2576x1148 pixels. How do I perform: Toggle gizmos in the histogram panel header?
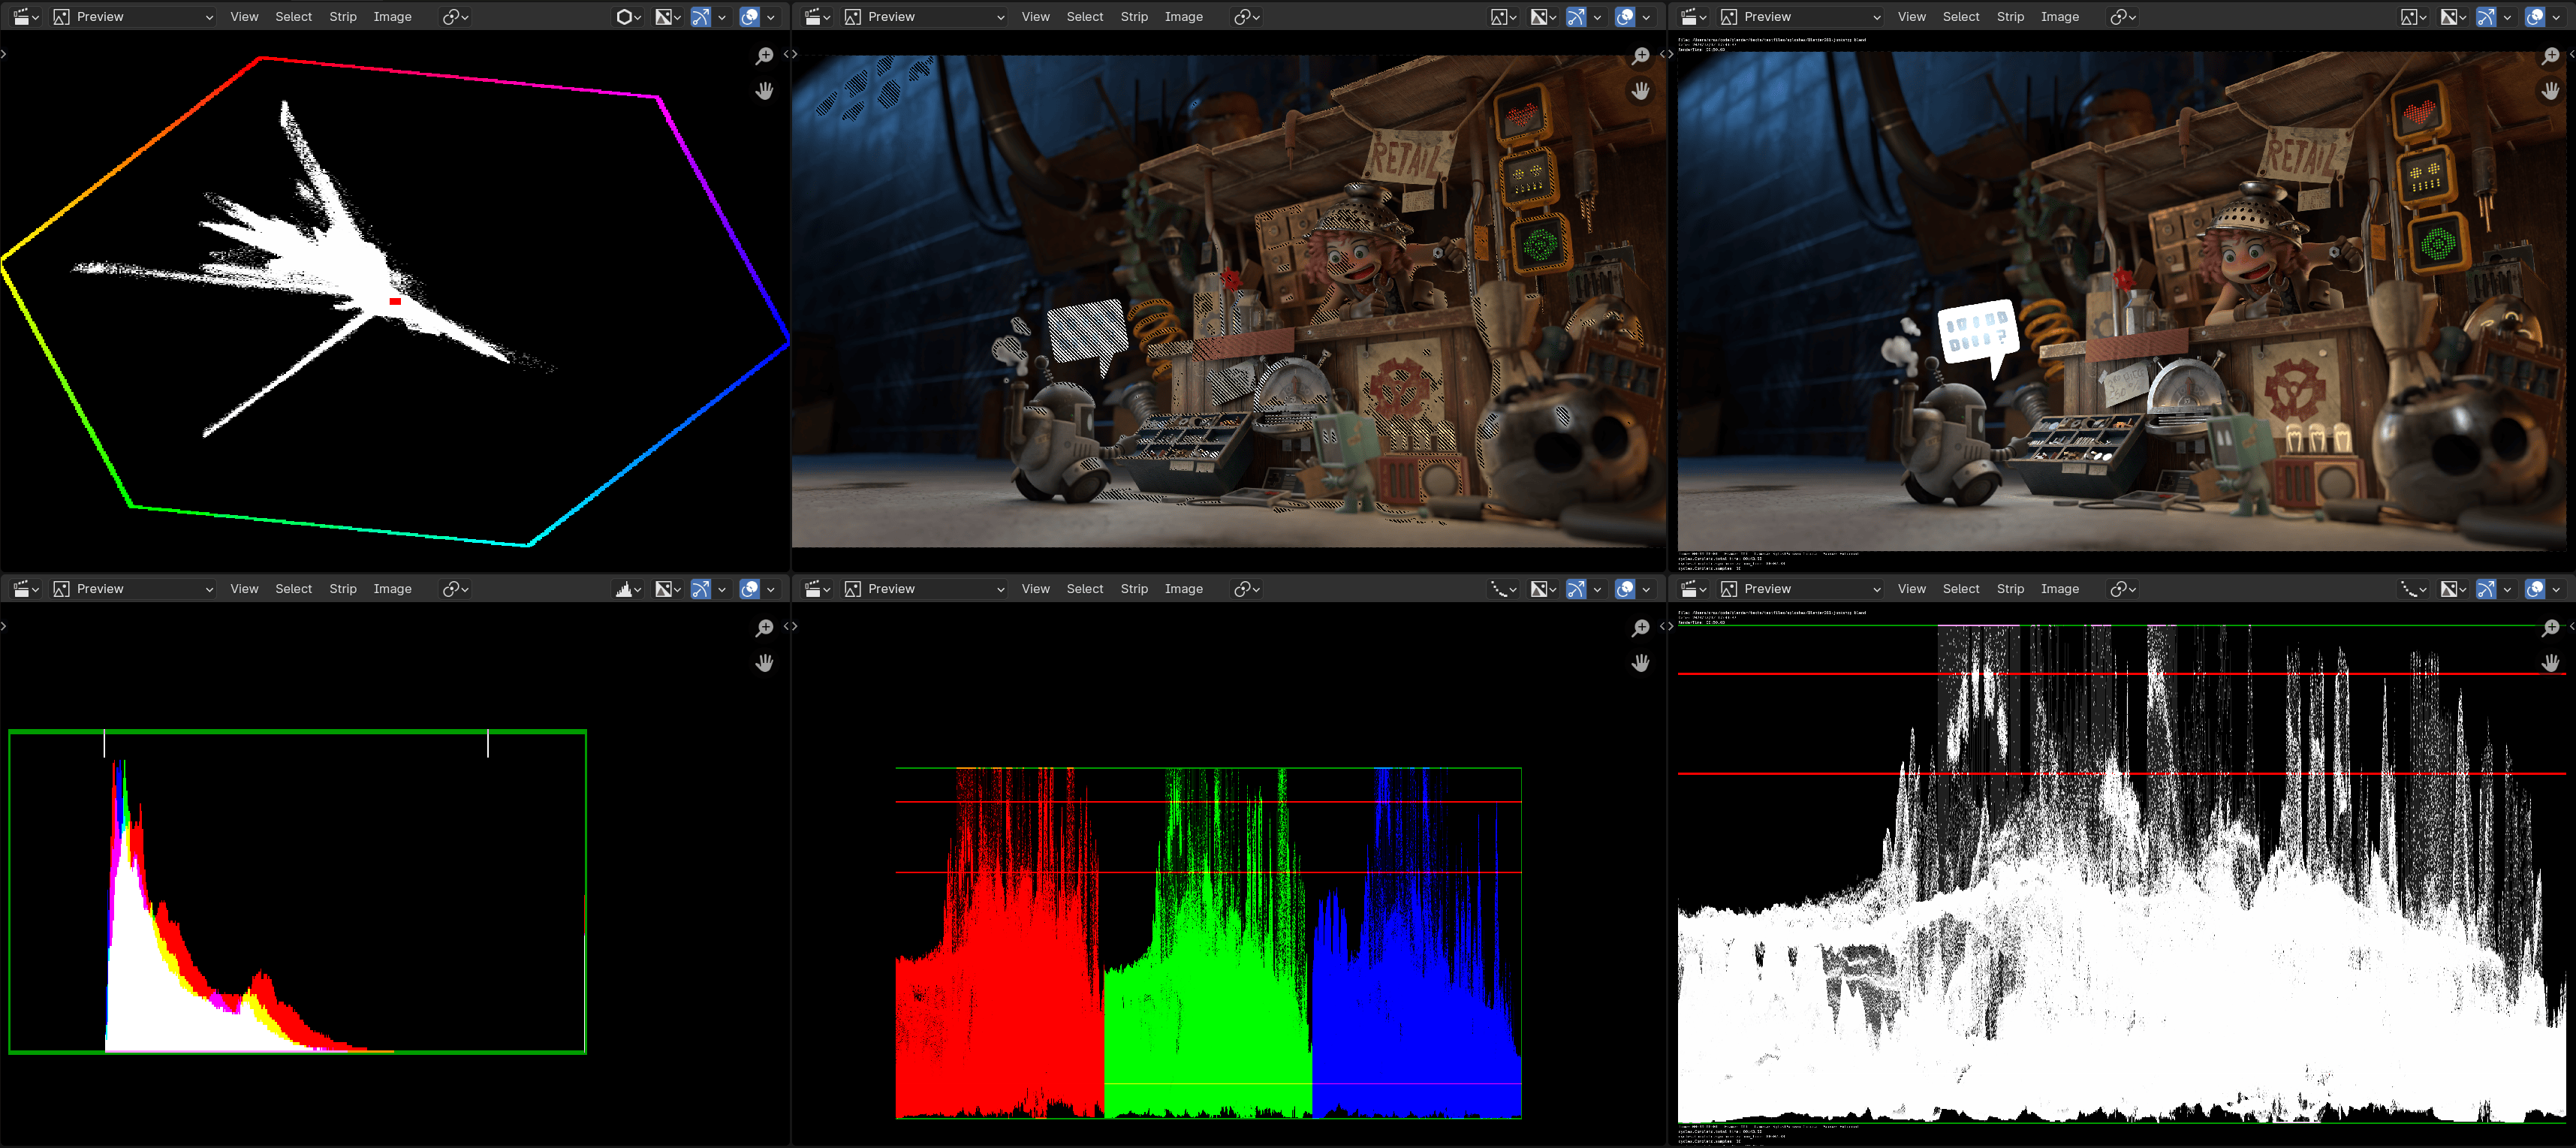pos(701,589)
